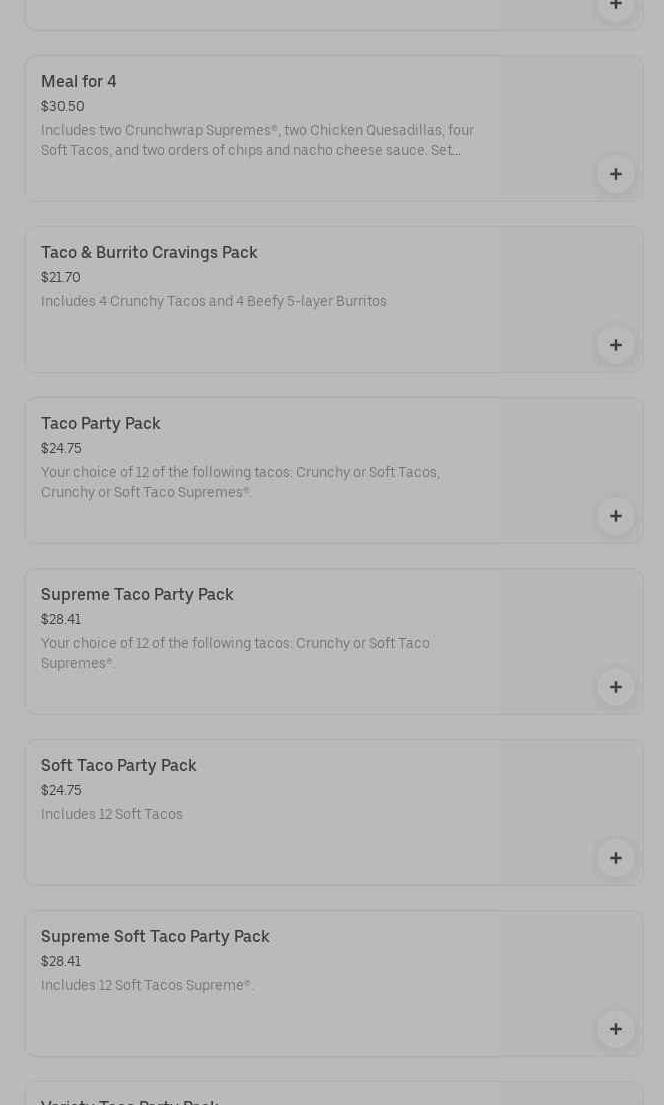The image size is (664, 1105).
Task: Select the Taco Party Pack description text
Action: tap(240, 482)
